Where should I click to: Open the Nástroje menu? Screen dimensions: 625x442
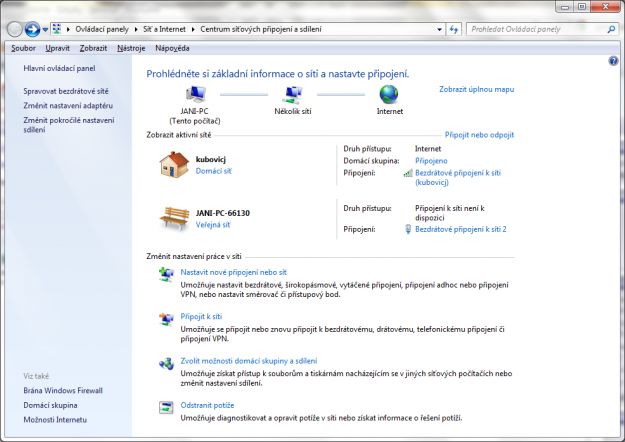[x=131, y=48]
